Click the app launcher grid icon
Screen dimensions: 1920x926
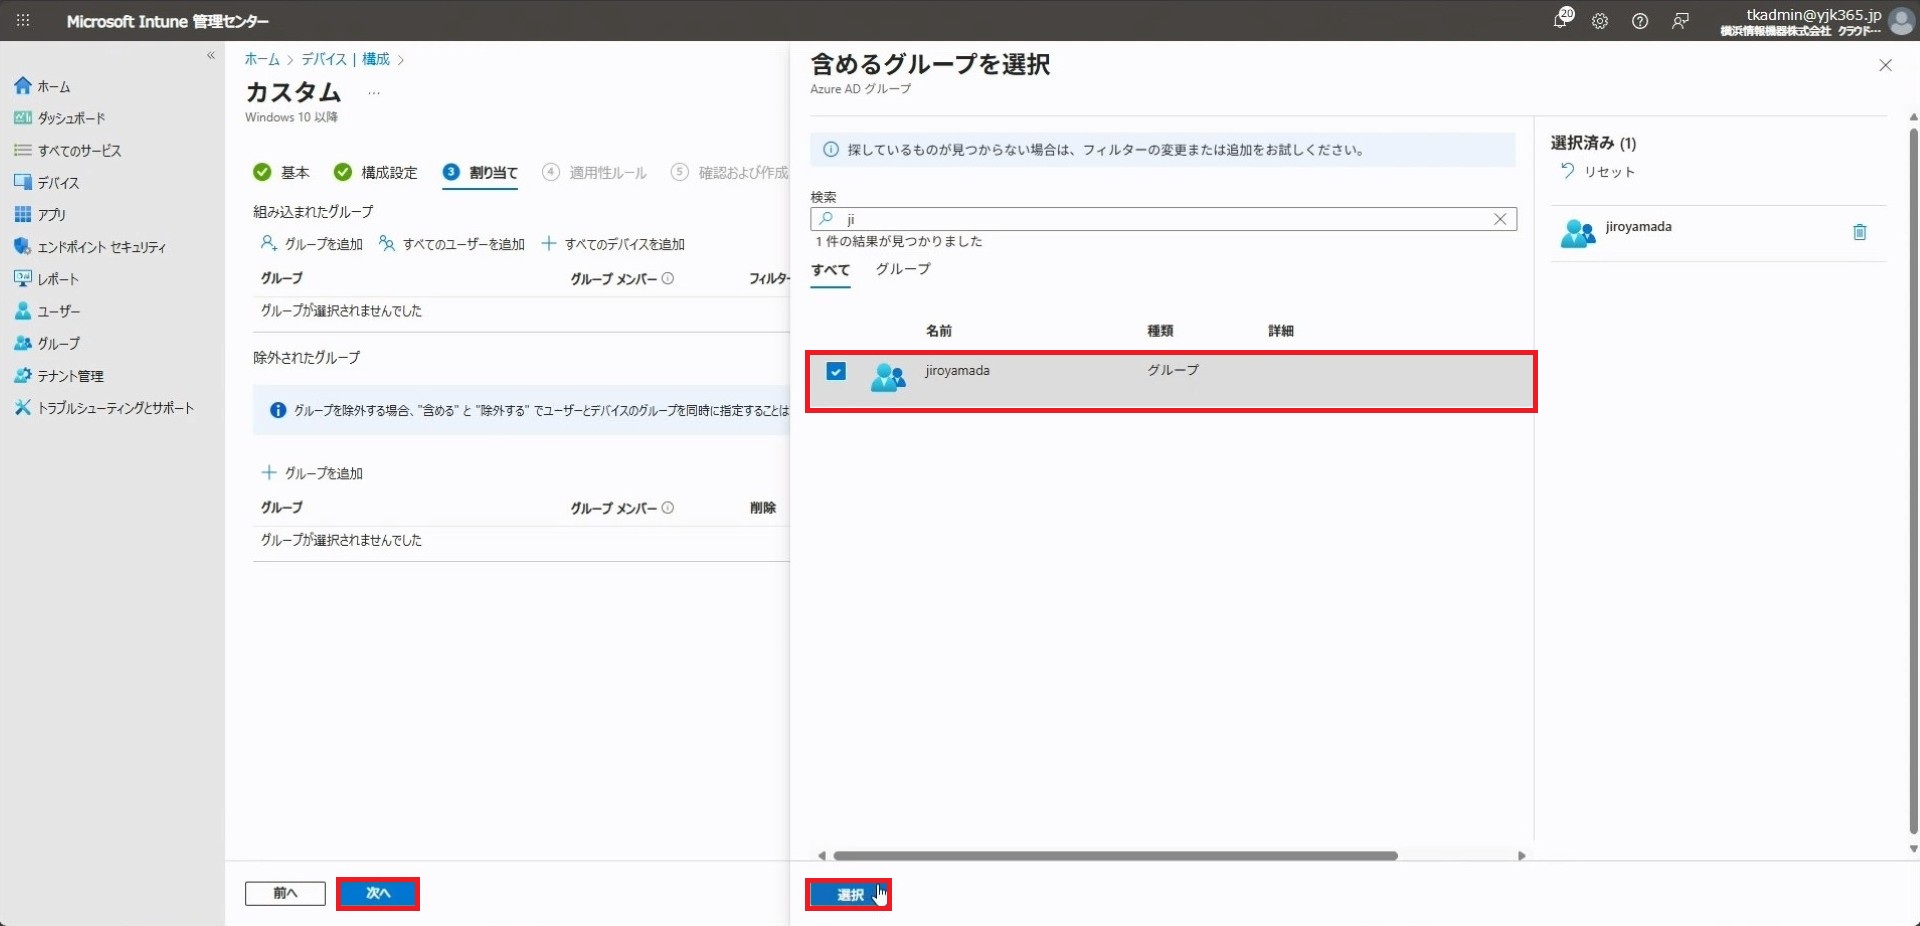23,20
